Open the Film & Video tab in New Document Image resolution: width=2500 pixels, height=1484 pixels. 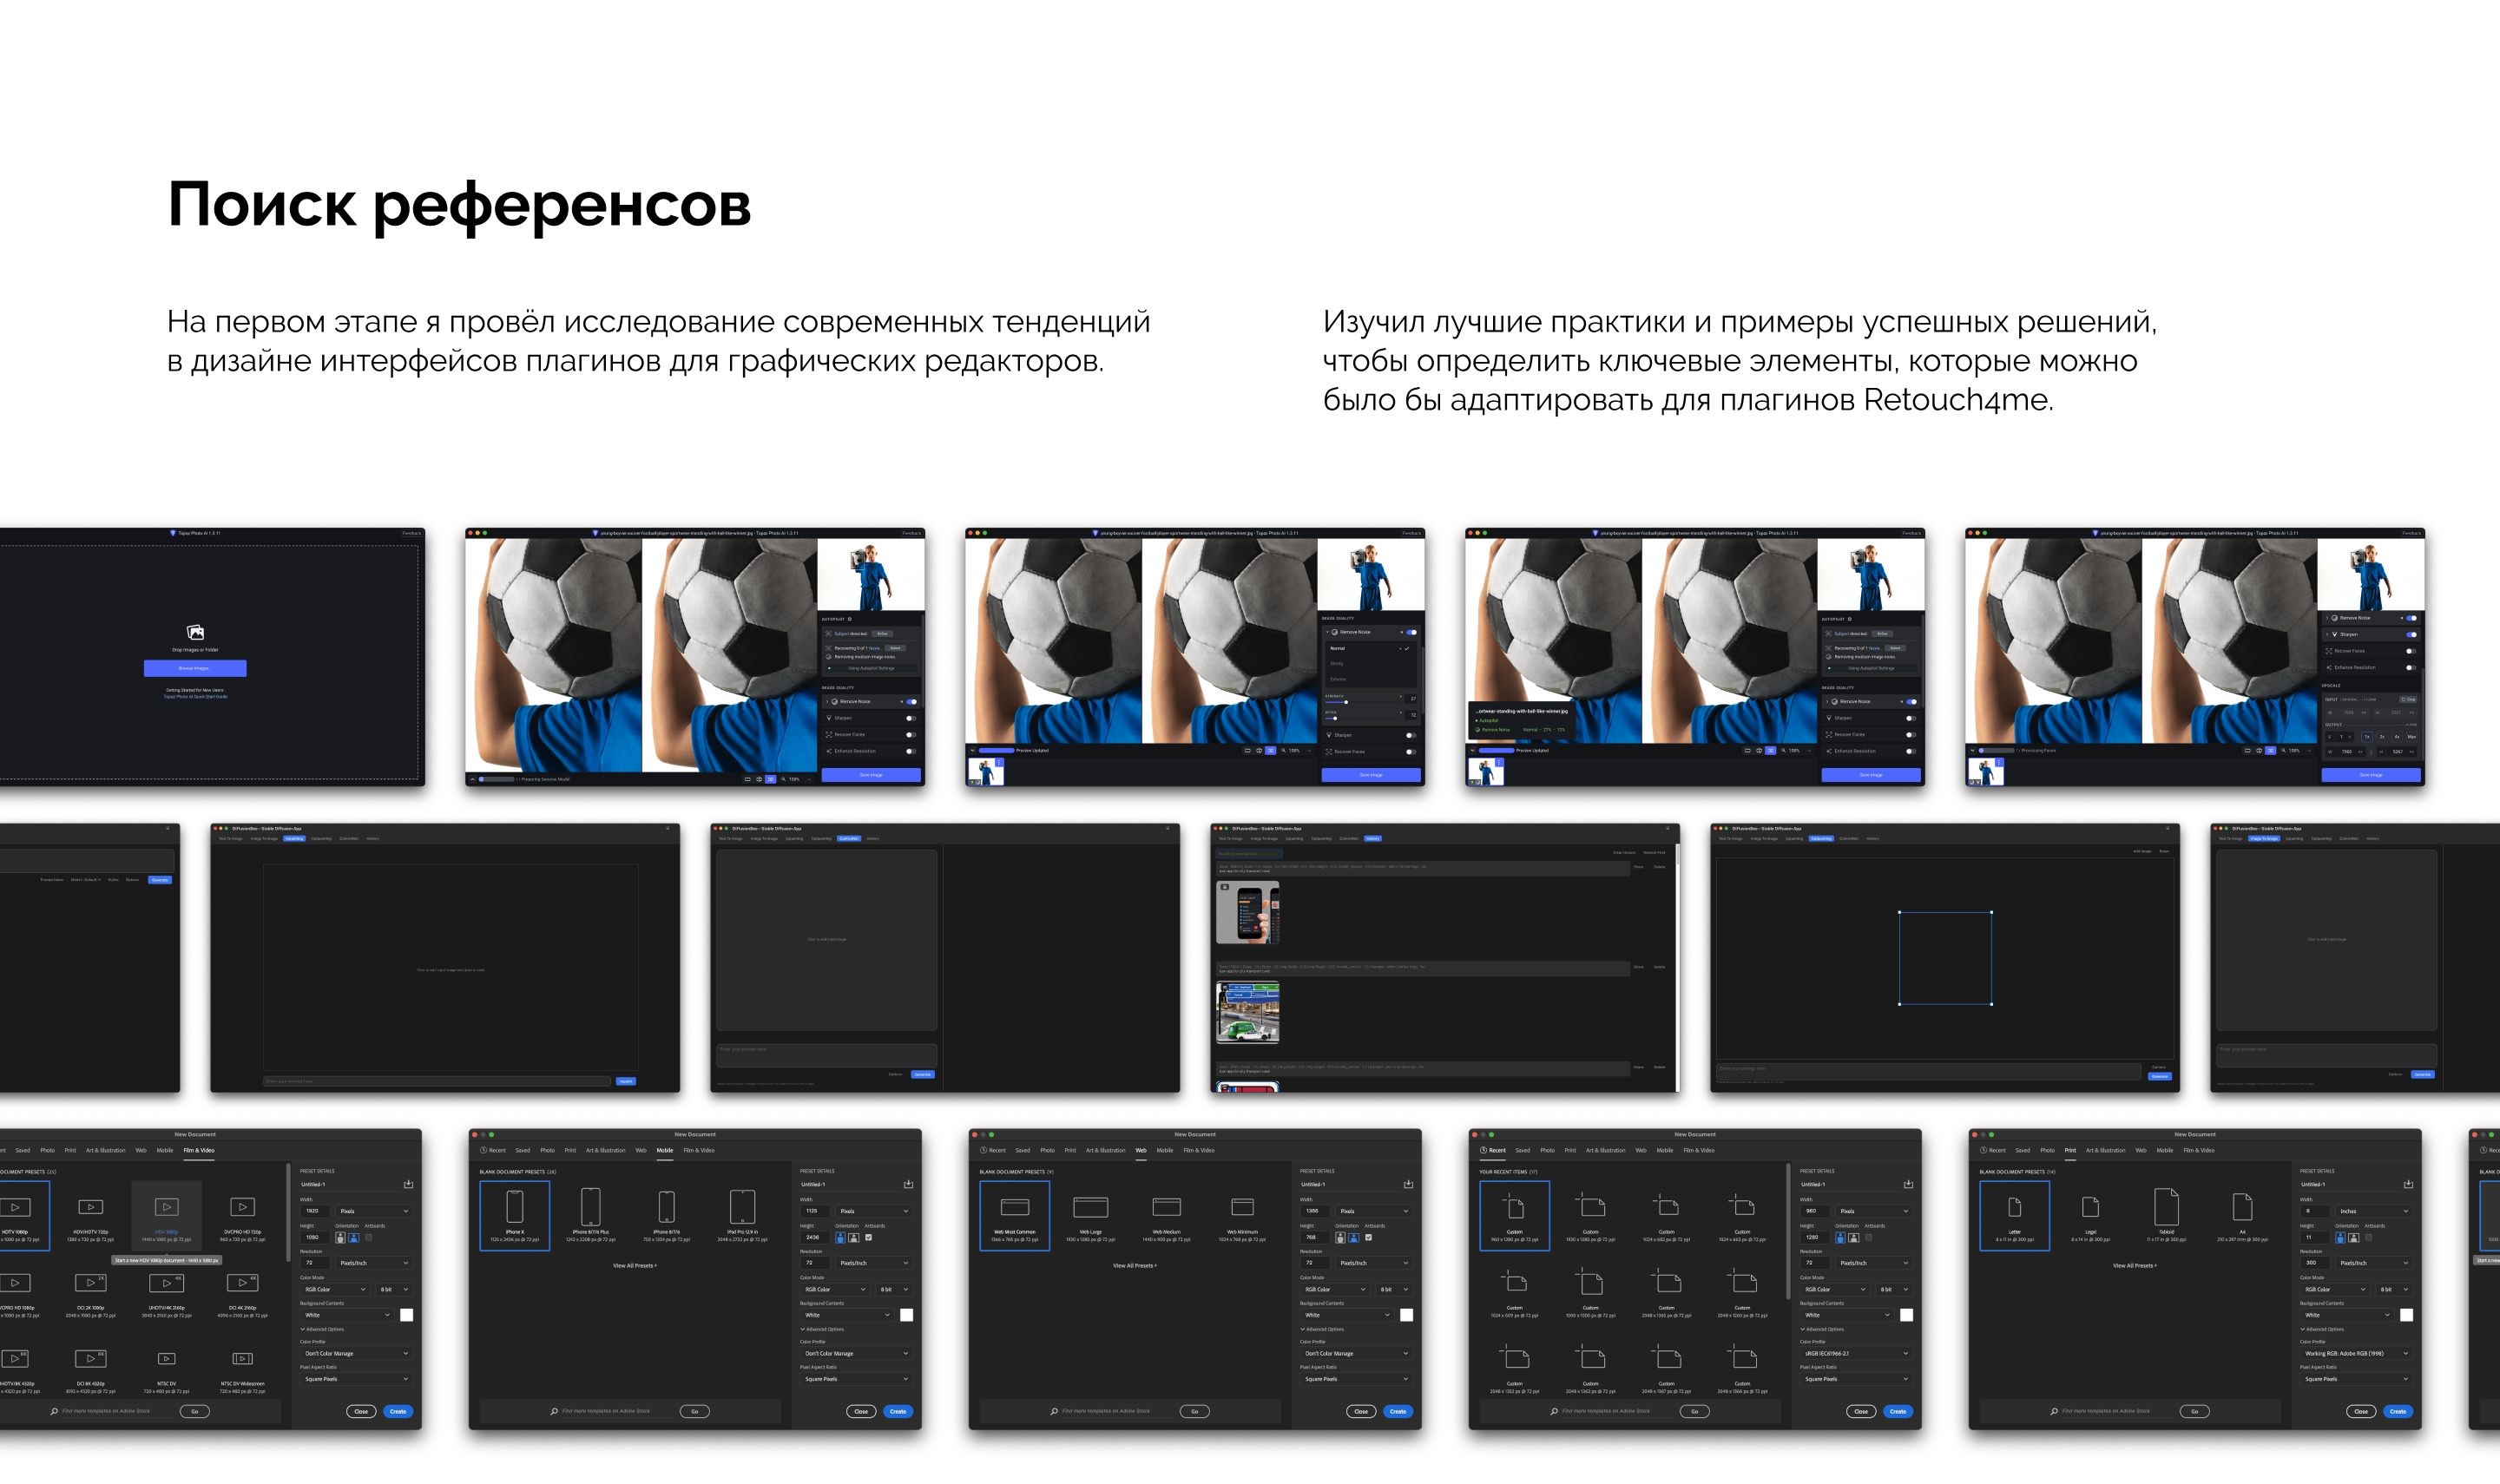(699, 1150)
